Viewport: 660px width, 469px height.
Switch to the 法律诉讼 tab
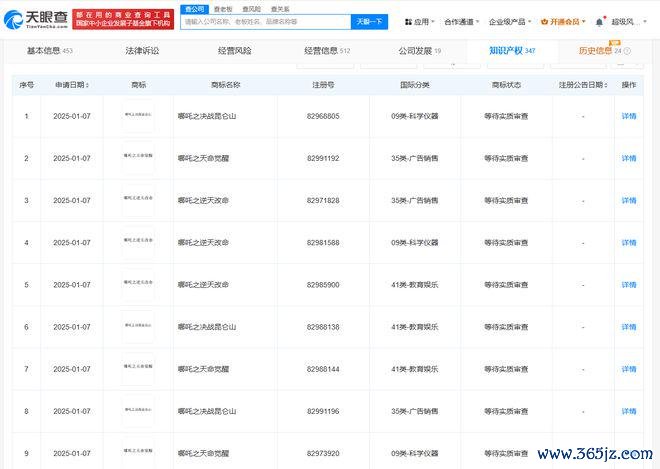pyautogui.click(x=142, y=51)
